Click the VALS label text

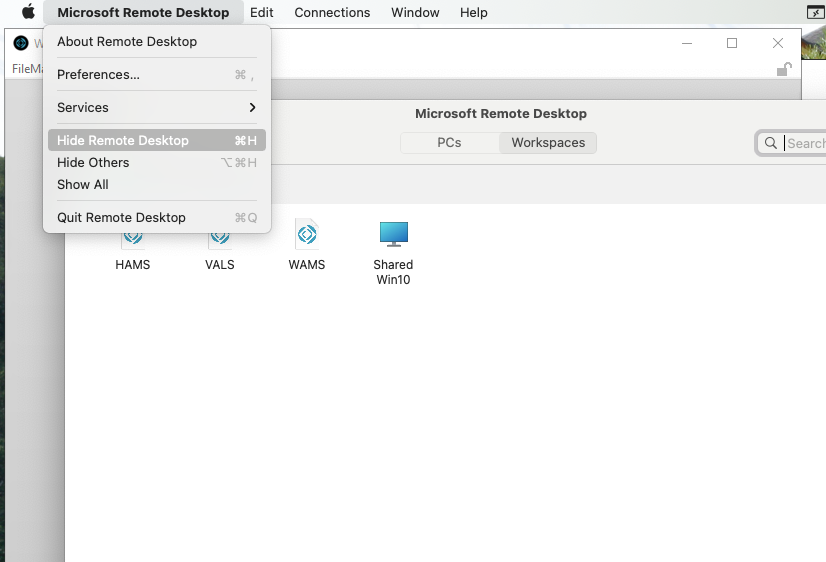coord(220,264)
